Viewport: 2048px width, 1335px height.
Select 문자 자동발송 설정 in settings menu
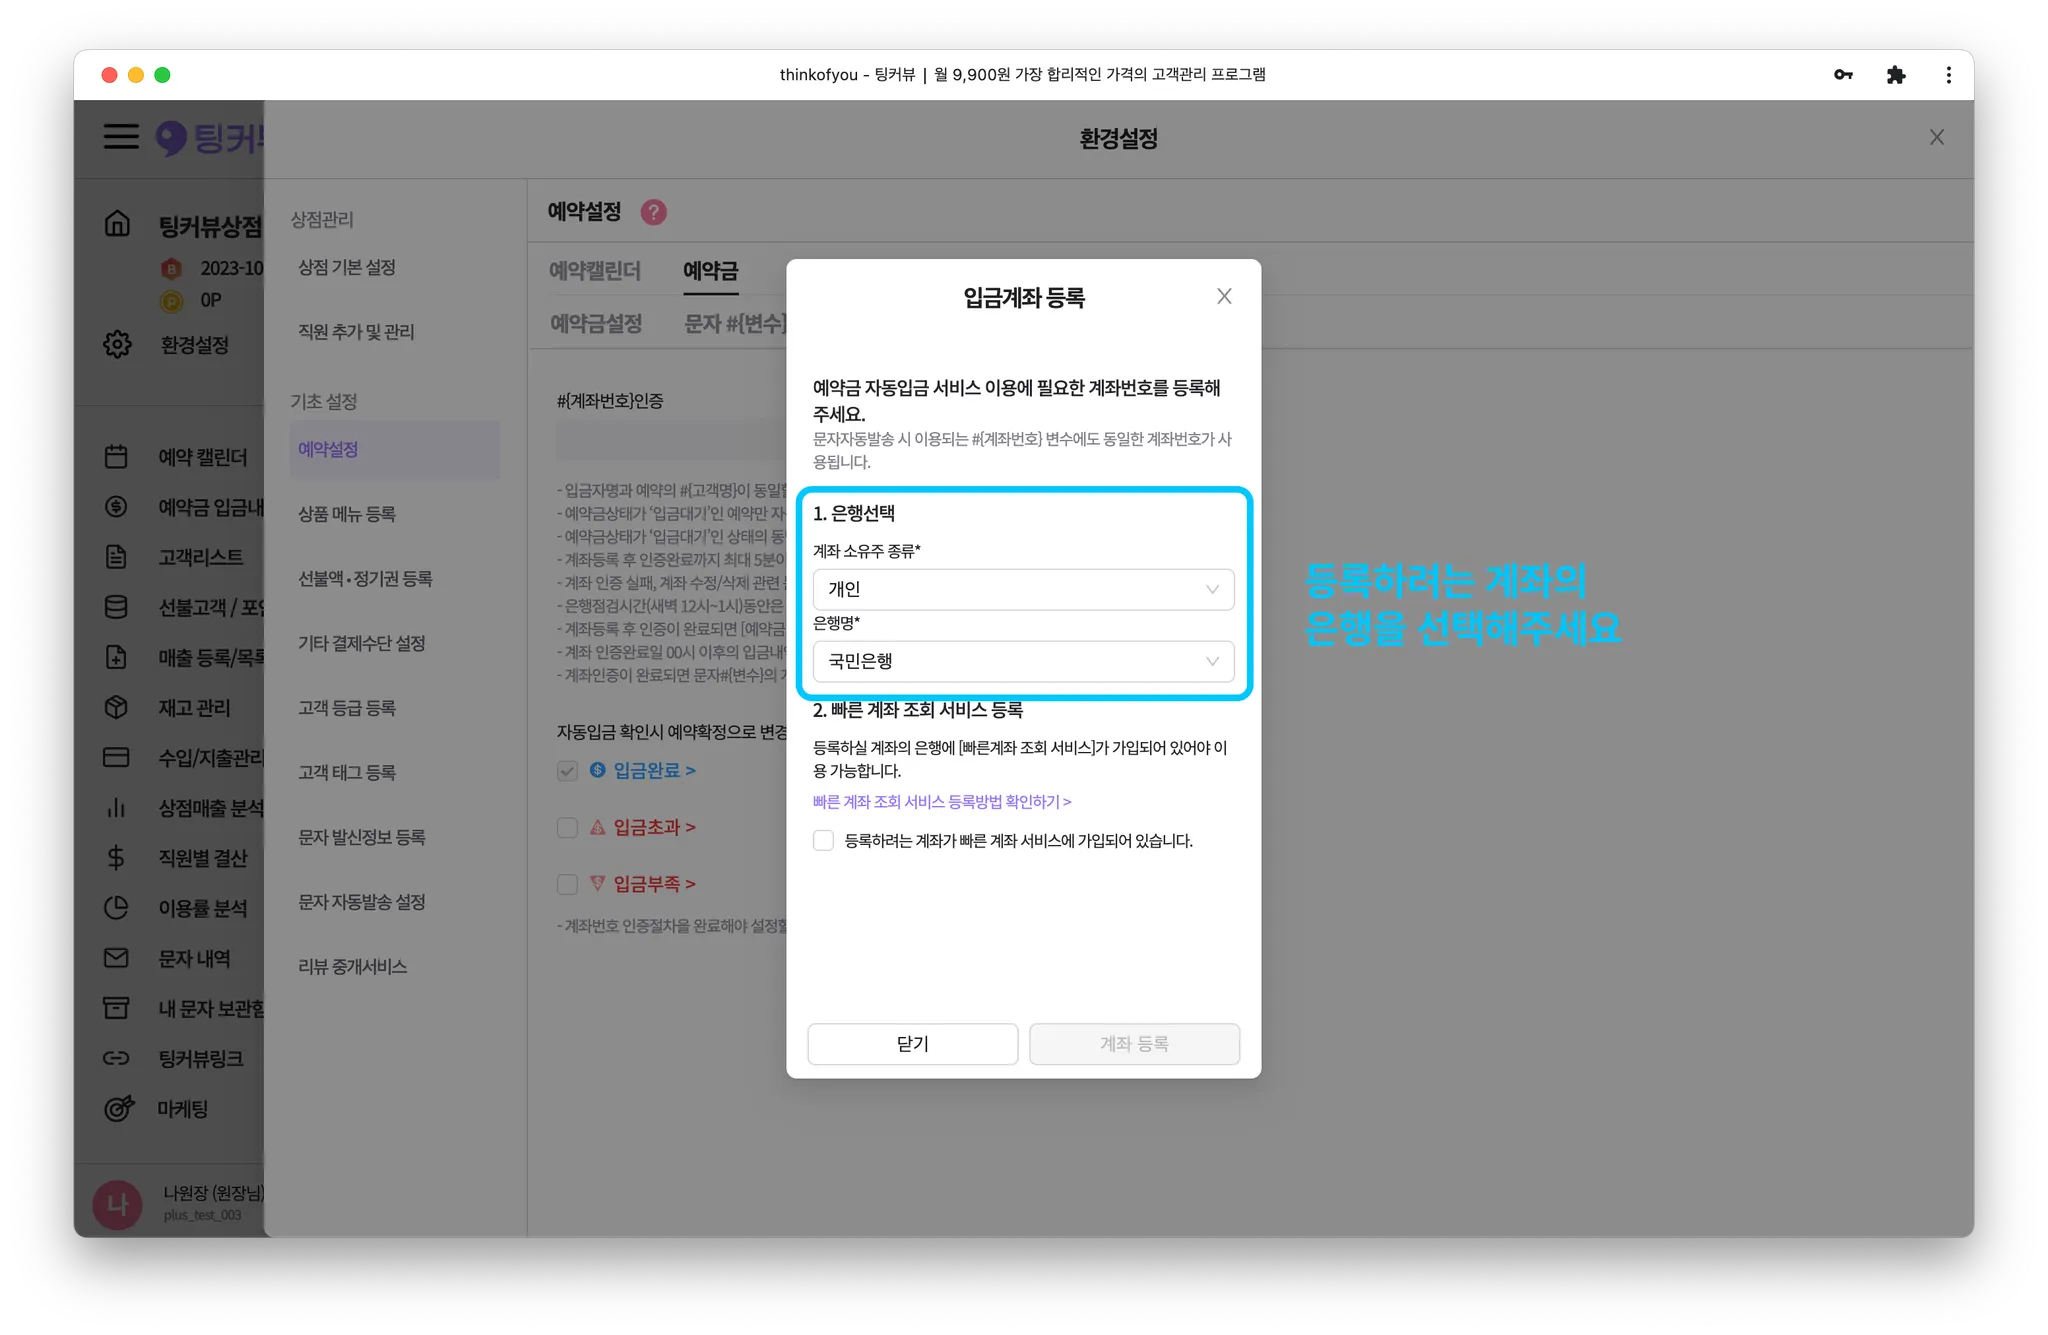point(361,902)
